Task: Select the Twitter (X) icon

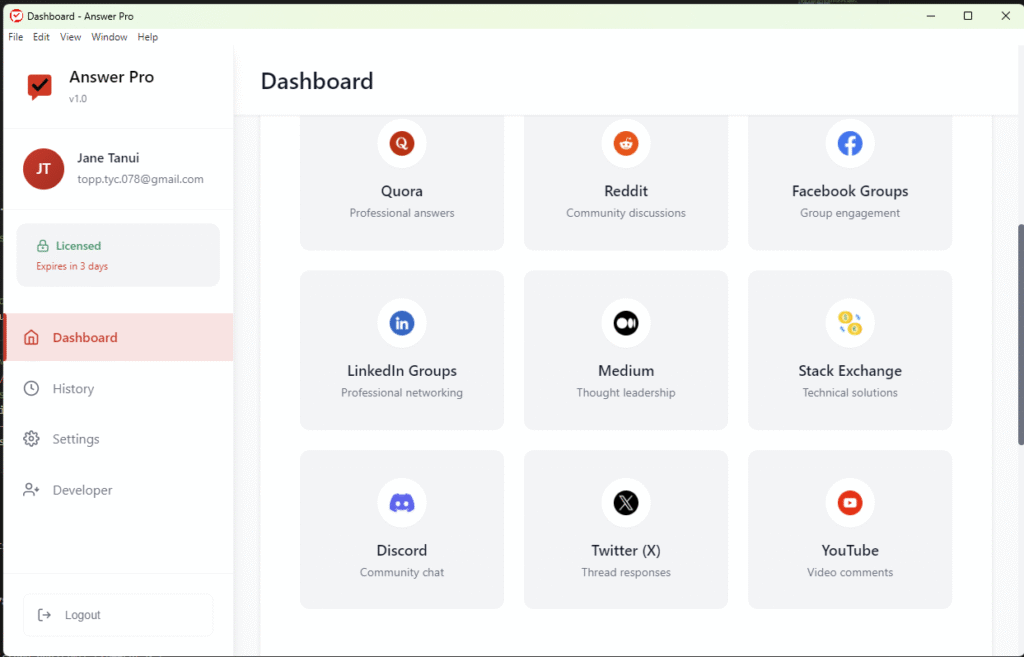Action: 626,502
